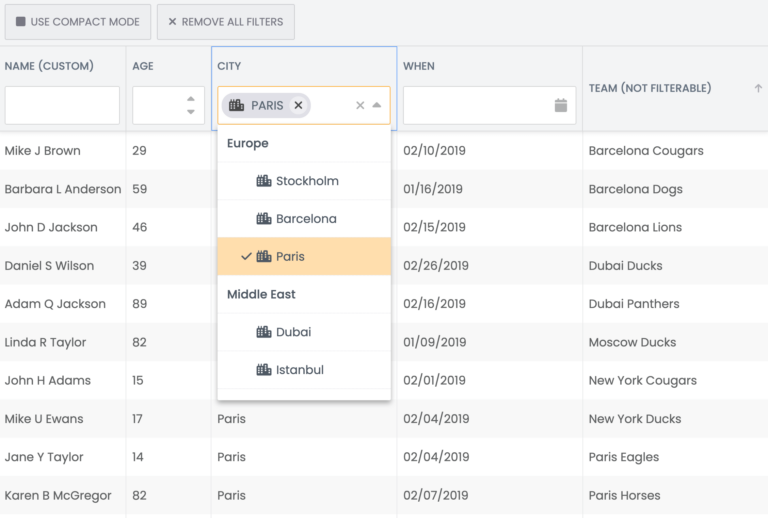Viewport: 768px width, 518px height.
Task: Increase the Age filter value with up arrow
Action: click(191, 99)
